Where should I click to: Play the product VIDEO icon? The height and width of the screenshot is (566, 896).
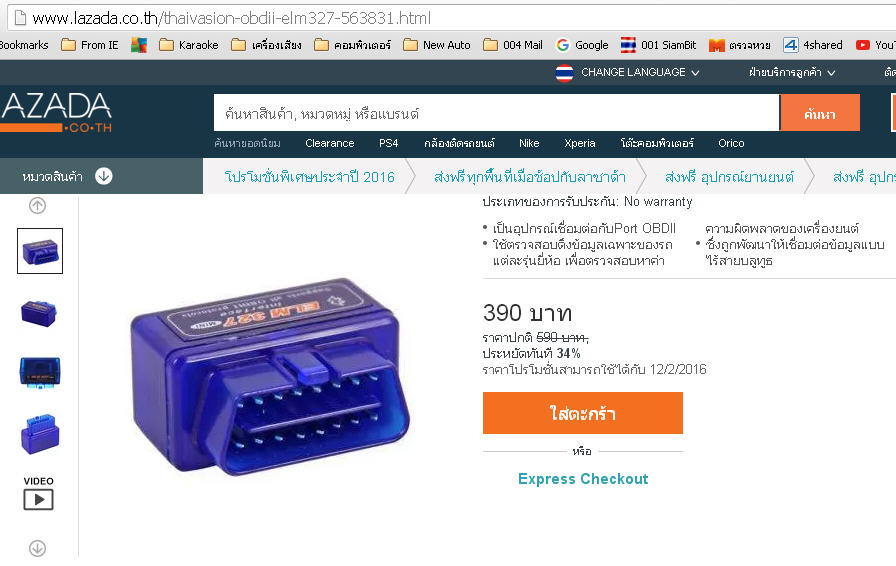[38, 499]
